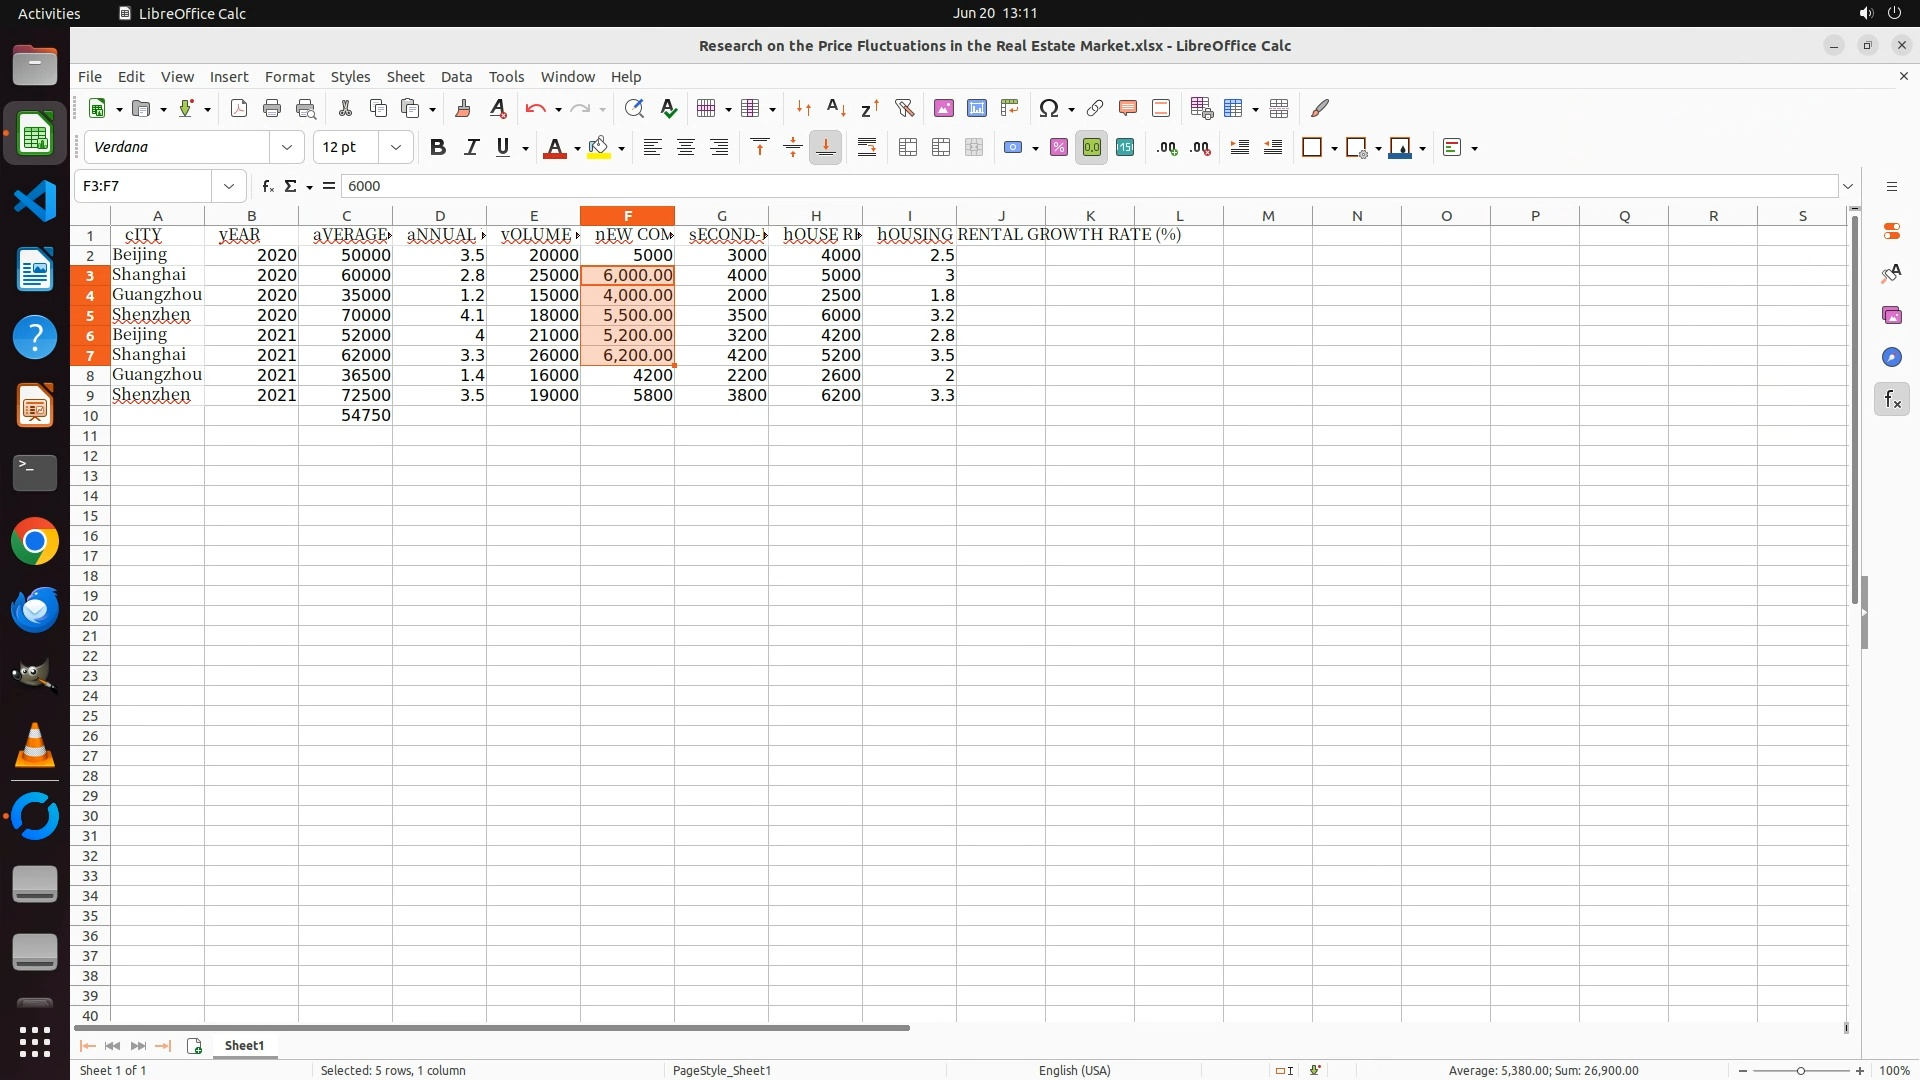Format selection as percent
The width and height of the screenshot is (1920, 1080).
(x=1058, y=148)
